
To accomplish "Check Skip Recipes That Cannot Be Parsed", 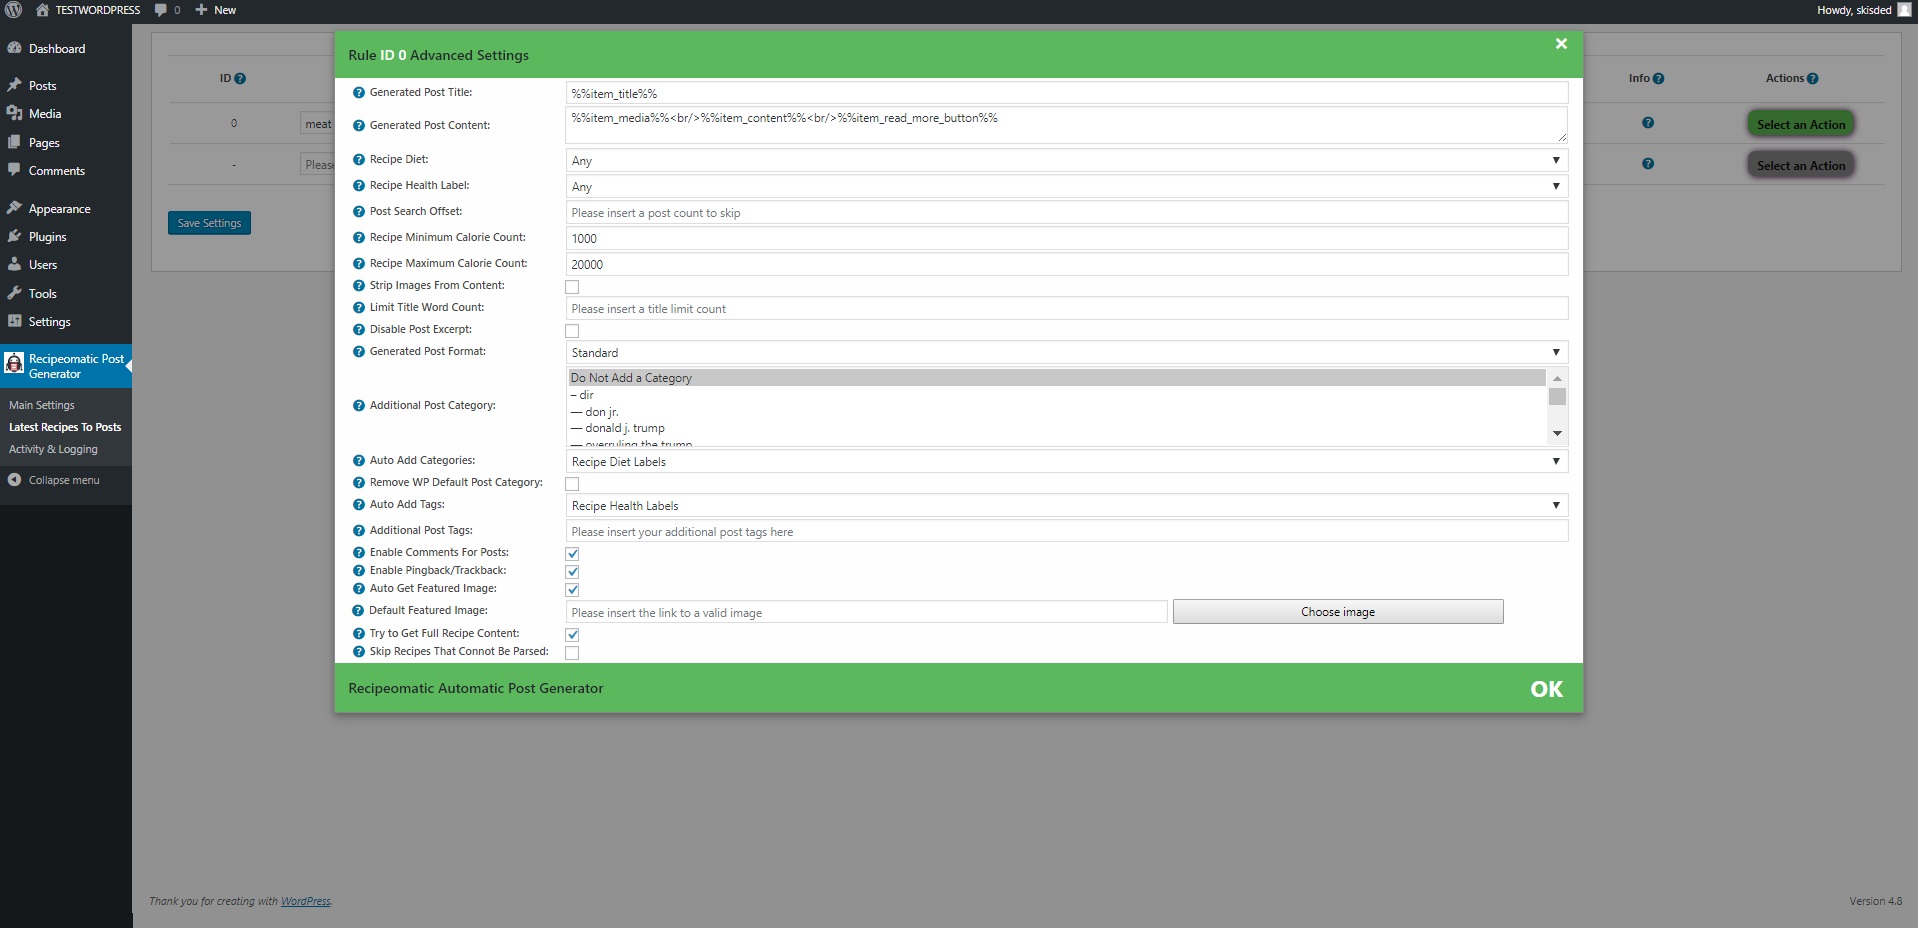I will pos(572,653).
